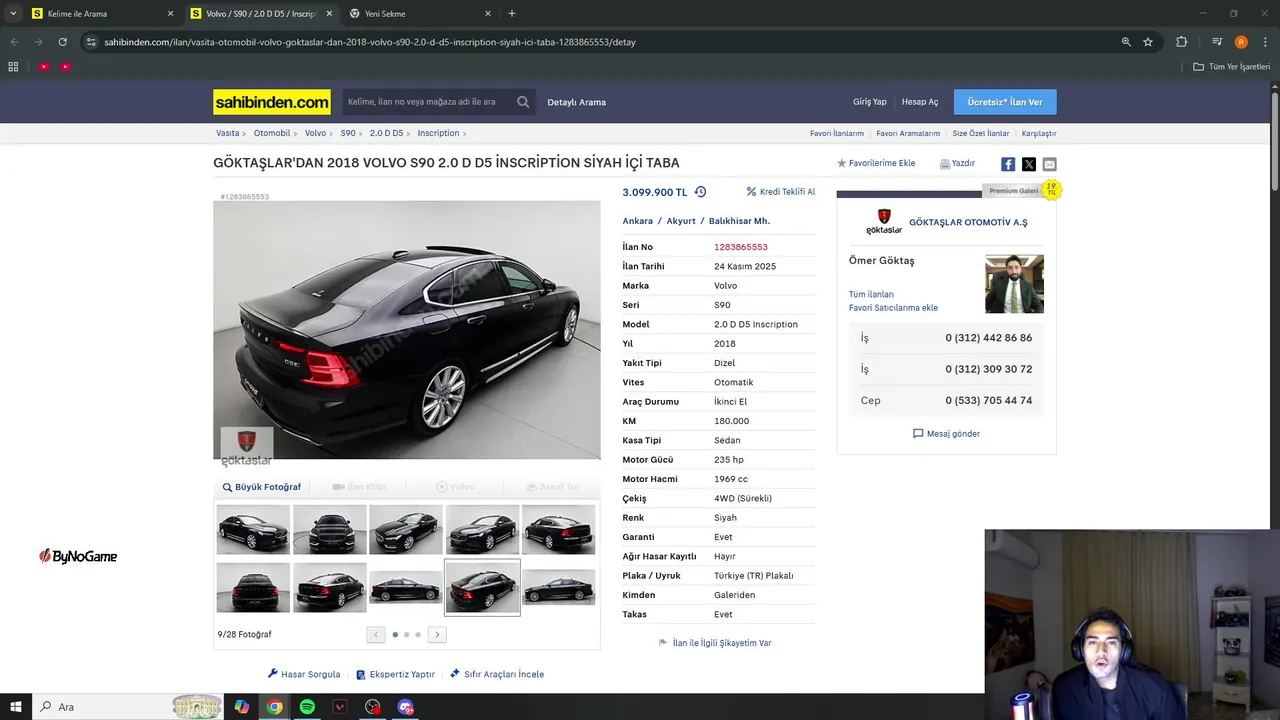This screenshot has width=1280, height=720.
Task: Open Discord icon in taskbar
Action: pos(405,707)
